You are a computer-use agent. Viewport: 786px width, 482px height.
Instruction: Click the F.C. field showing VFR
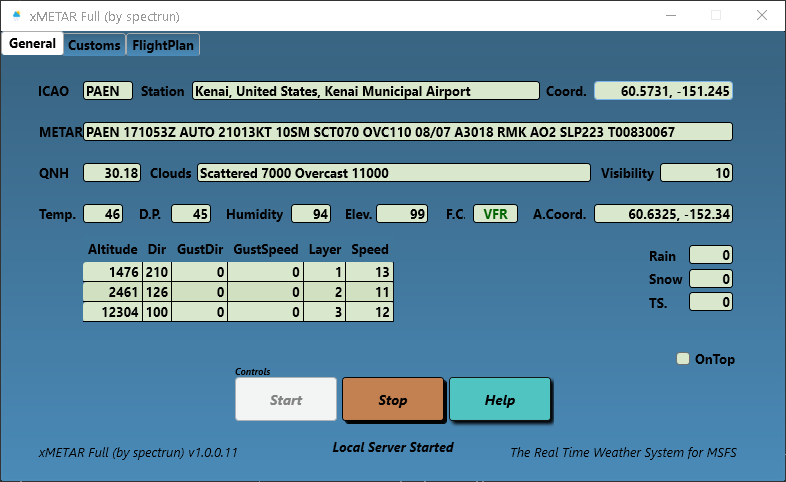[495, 214]
